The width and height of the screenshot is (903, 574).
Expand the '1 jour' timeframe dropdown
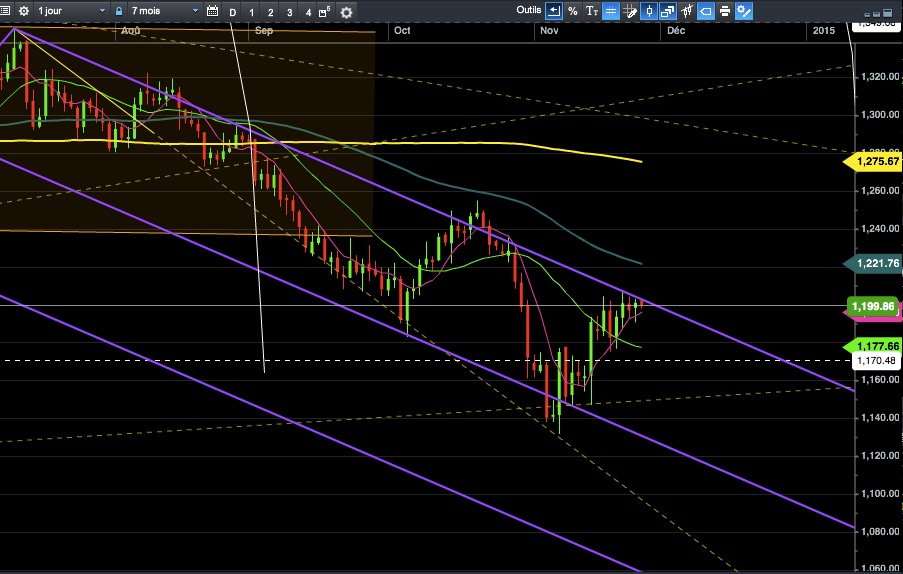[71, 11]
